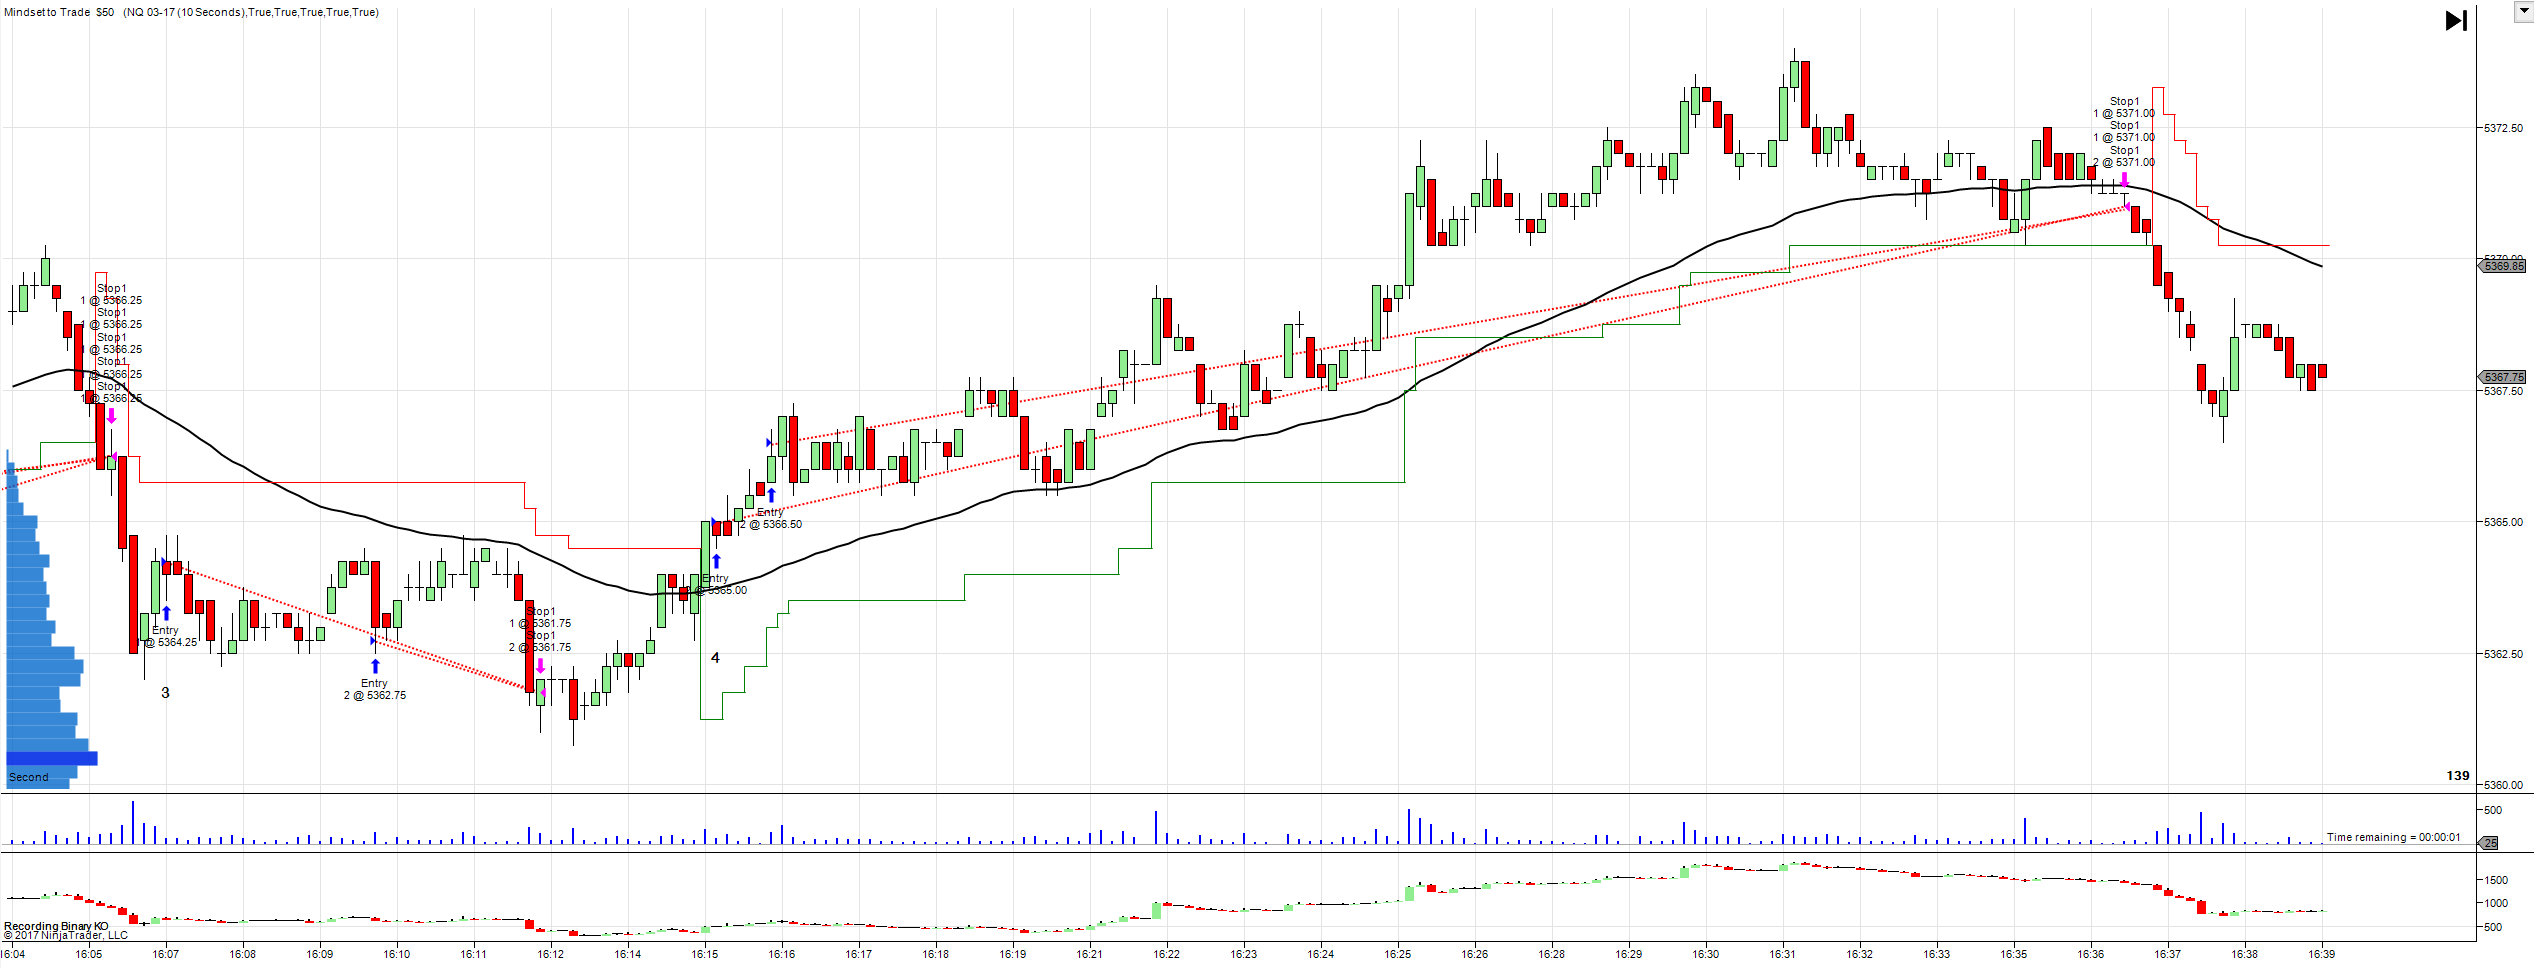Open the dropdown arrow in the chart's top-right corner
Image resolution: width=2534 pixels, height=968 pixels.
2523,11
